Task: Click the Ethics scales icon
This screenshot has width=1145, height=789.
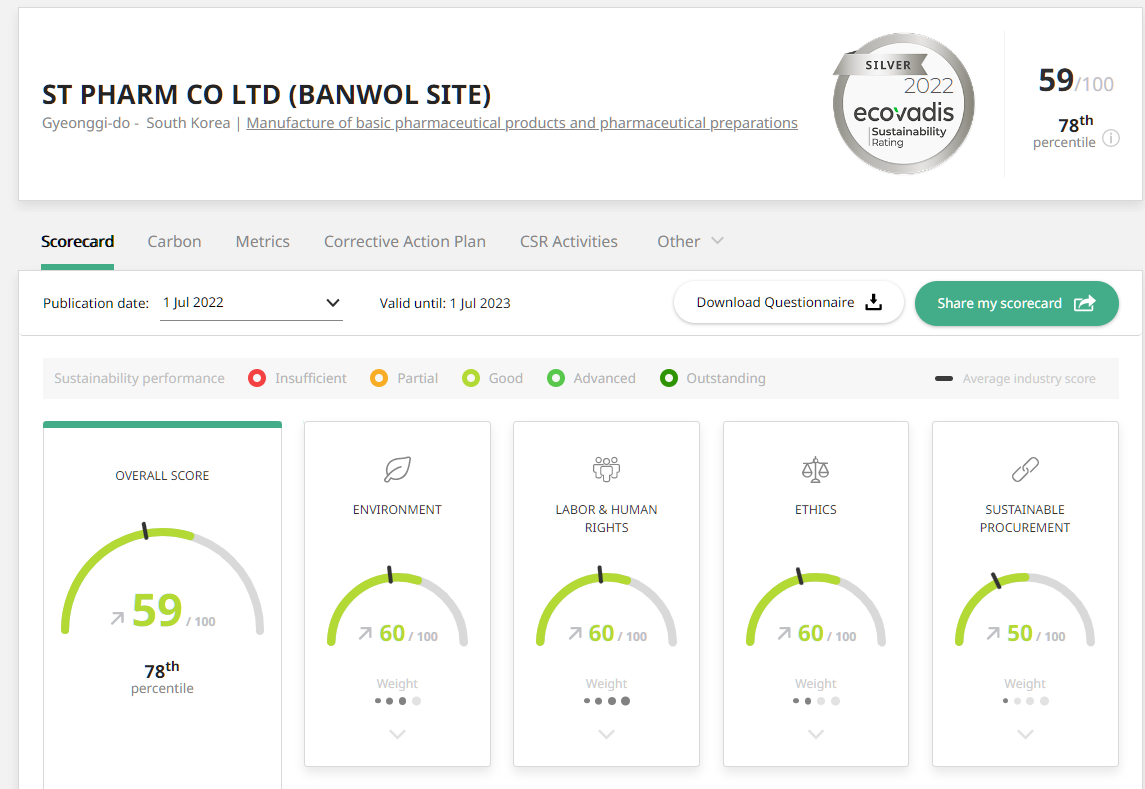Action: tap(815, 470)
